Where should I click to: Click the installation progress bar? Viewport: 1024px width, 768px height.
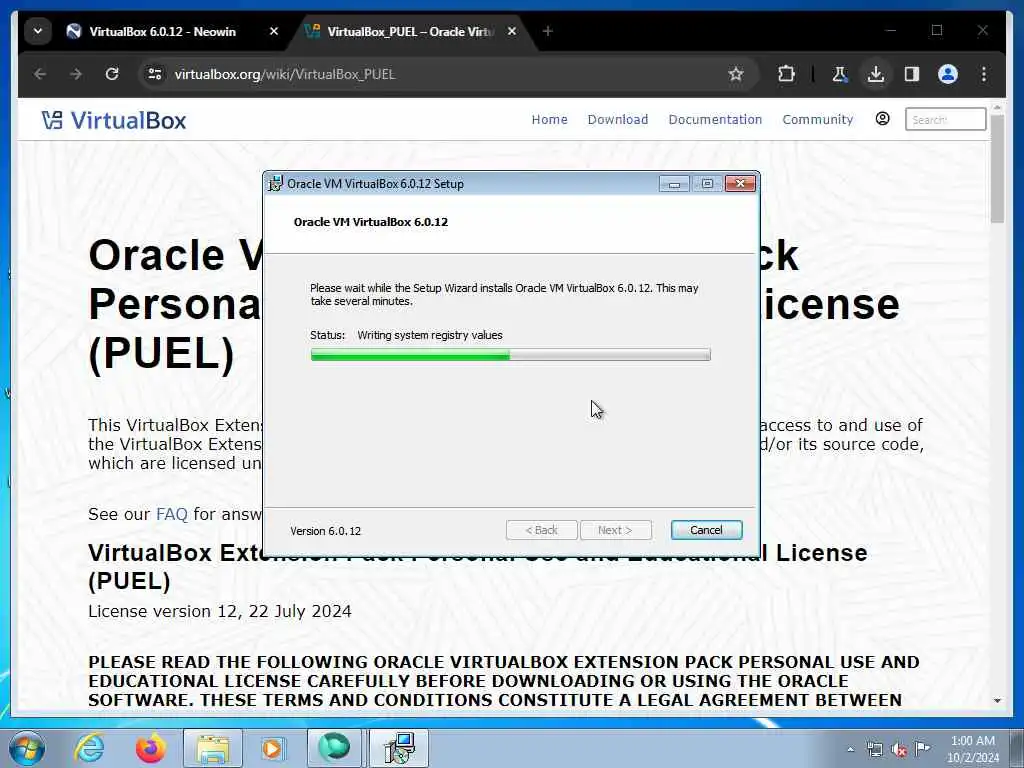(x=511, y=355)
